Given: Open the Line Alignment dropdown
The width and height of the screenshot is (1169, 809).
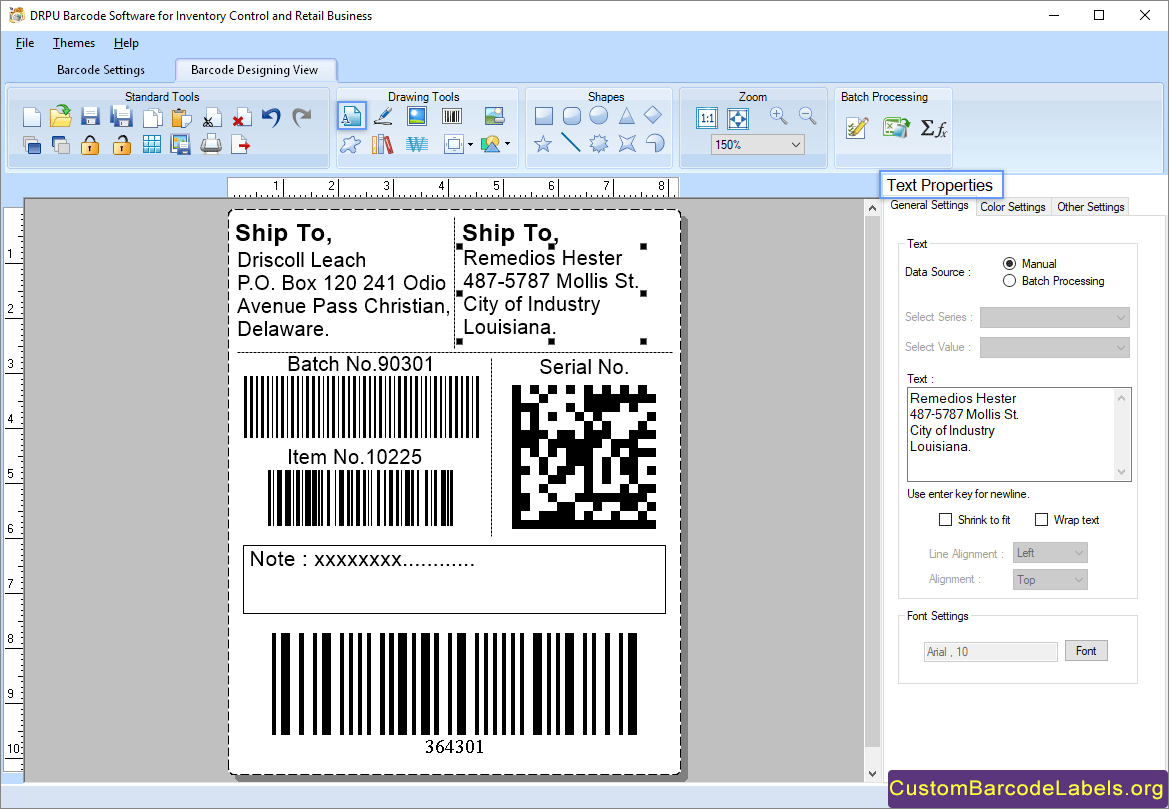Looking at the screenshot, I should [x=1050, y=553].
